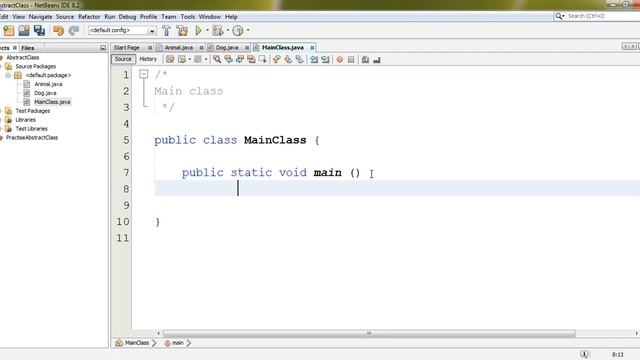Select the Test Packages folder
The width and height of the screenshot is (640, 360).
click(33, 111)
